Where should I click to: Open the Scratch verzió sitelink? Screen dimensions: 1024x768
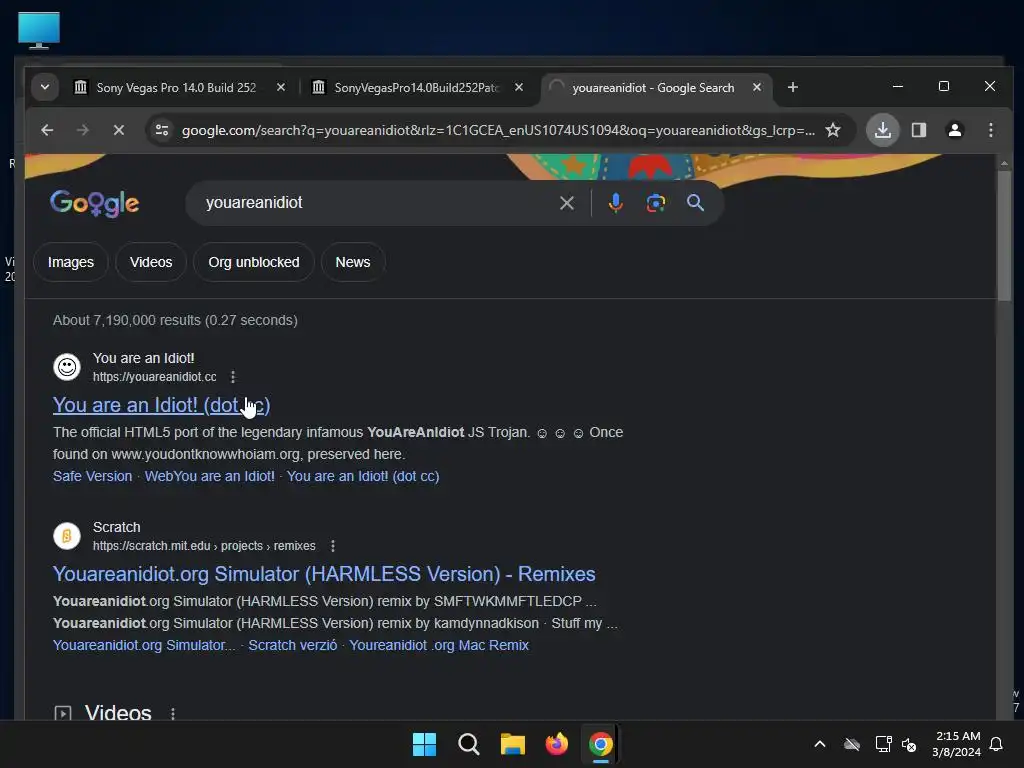point(293,646)
